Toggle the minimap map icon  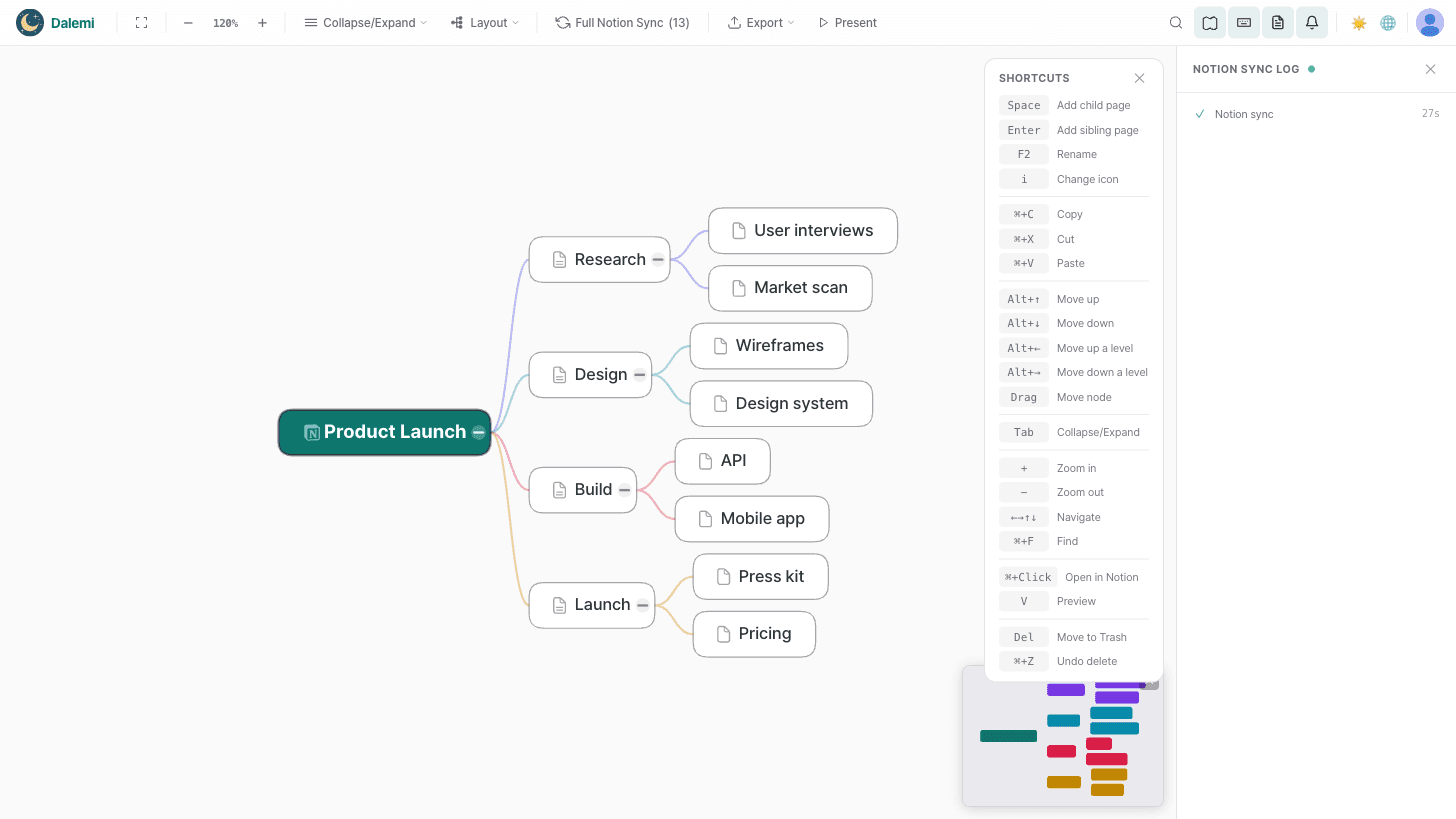(x=1210, y=22)
